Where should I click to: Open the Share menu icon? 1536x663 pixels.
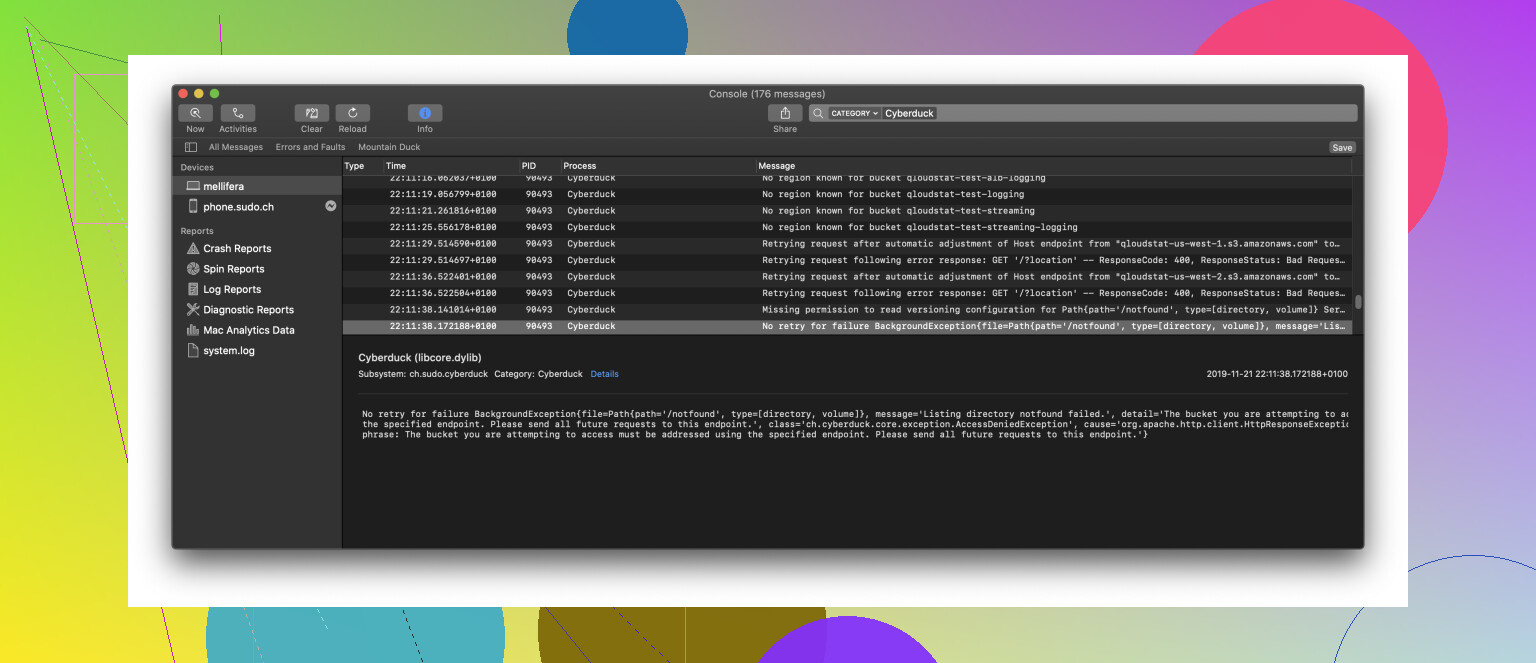tap(785, 114)
